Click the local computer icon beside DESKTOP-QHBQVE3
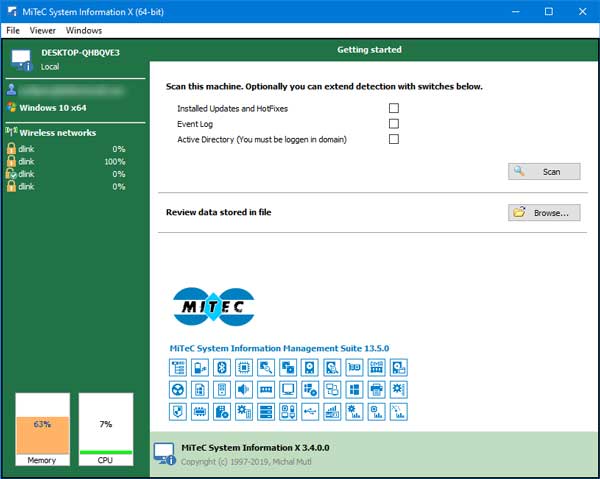The width and height of the screenshot is (600, 479). 21,60
